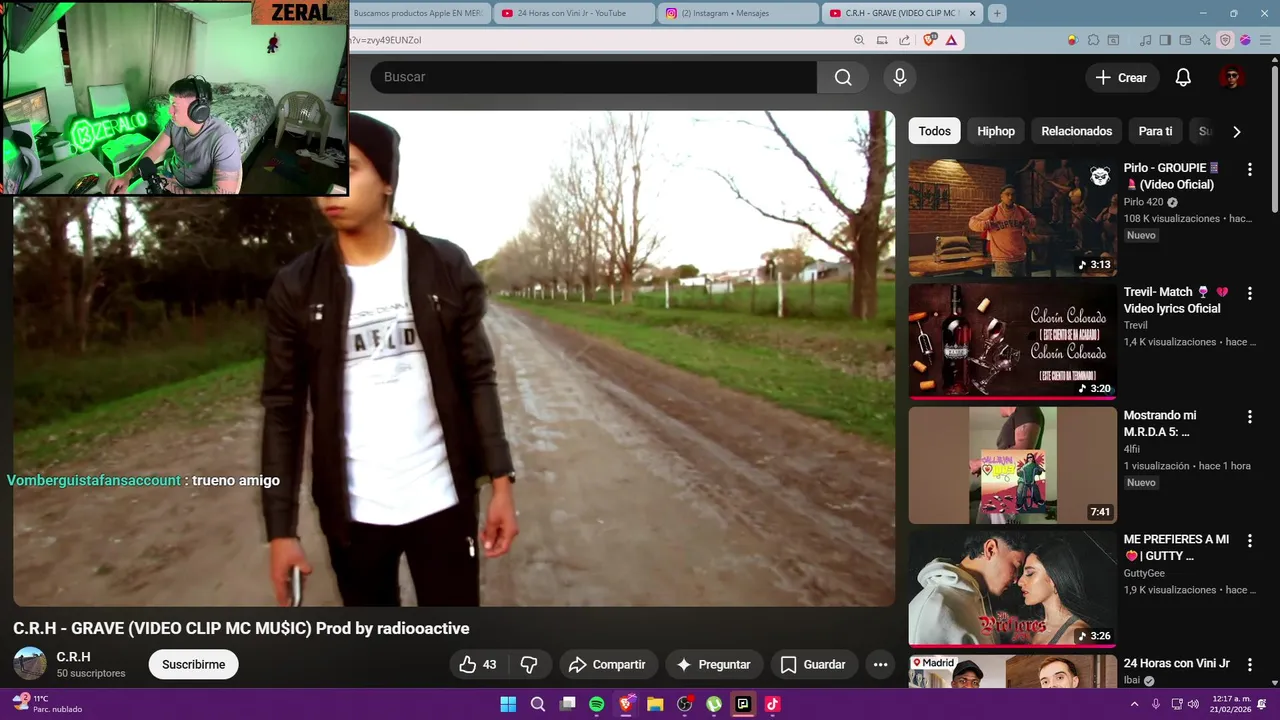Open YouTube notifications bell
The height and width of the screenshot is (720, 1280).
(1183, 77)
